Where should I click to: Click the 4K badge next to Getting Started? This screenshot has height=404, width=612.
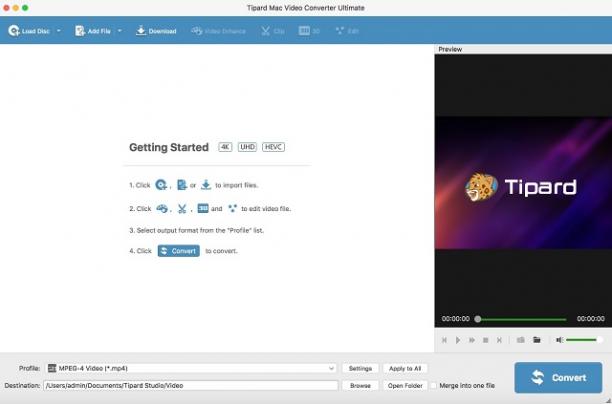pyautogui.click(x=225, y=147)
